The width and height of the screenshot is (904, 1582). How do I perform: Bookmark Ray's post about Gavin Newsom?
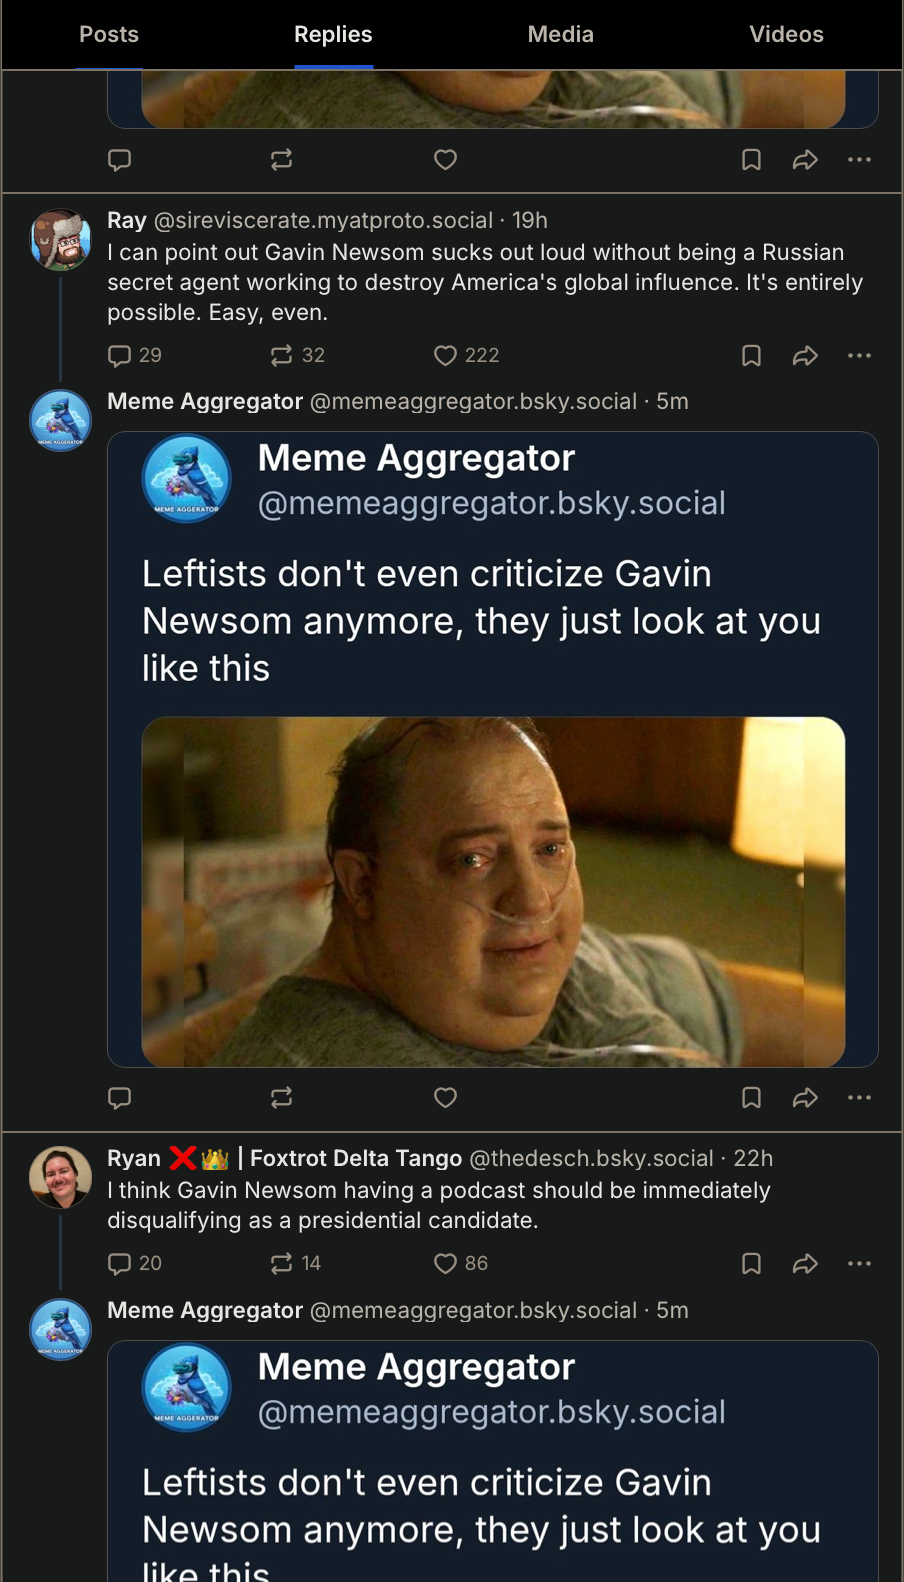[x=751, y=356]
